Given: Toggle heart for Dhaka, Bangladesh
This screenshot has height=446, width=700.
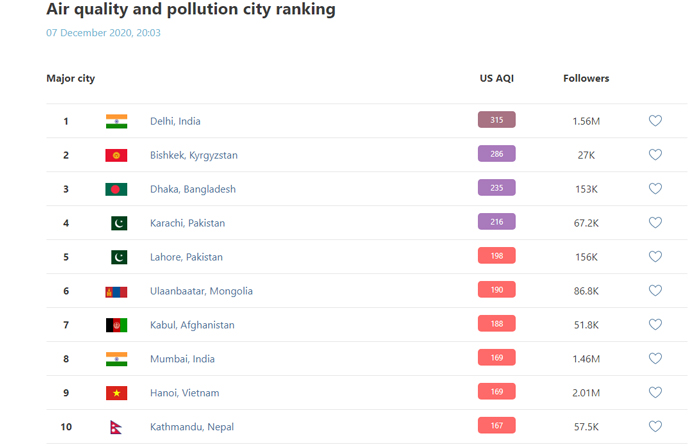Looking at the screenshot, I should (x=655, y=189).
